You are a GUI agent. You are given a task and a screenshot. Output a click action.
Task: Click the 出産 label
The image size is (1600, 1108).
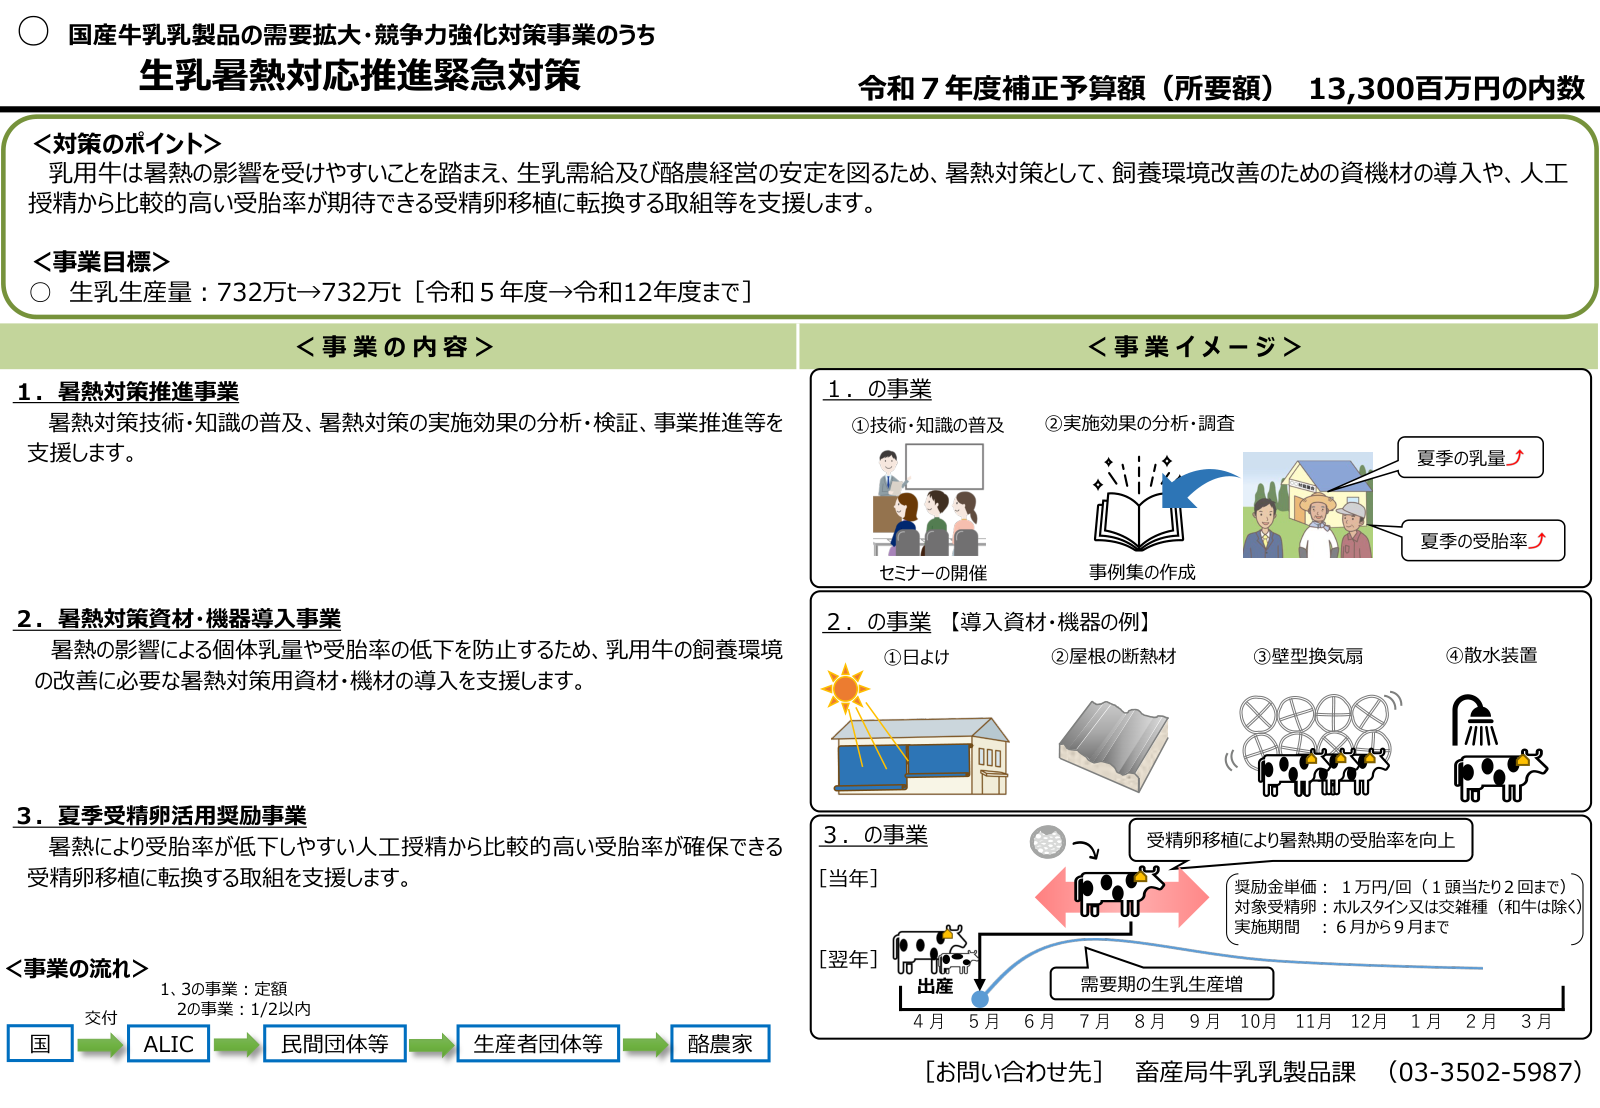click(935, 987)
